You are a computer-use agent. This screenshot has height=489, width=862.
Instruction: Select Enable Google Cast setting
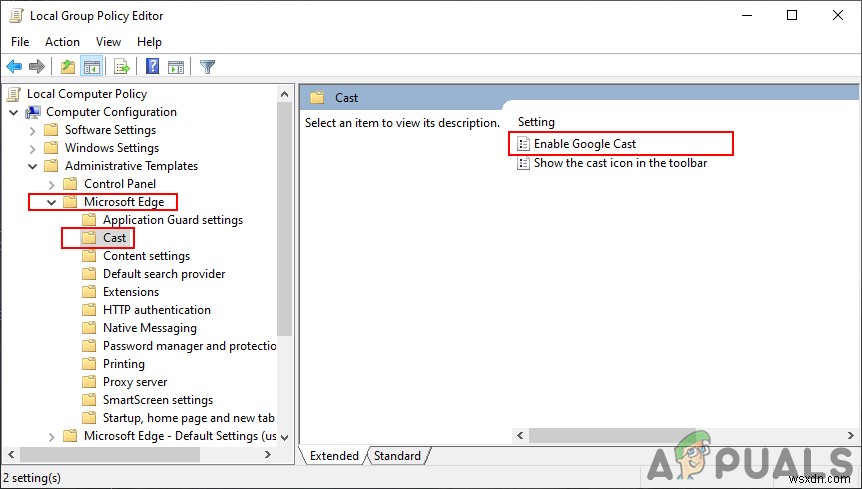click(585, 144)
